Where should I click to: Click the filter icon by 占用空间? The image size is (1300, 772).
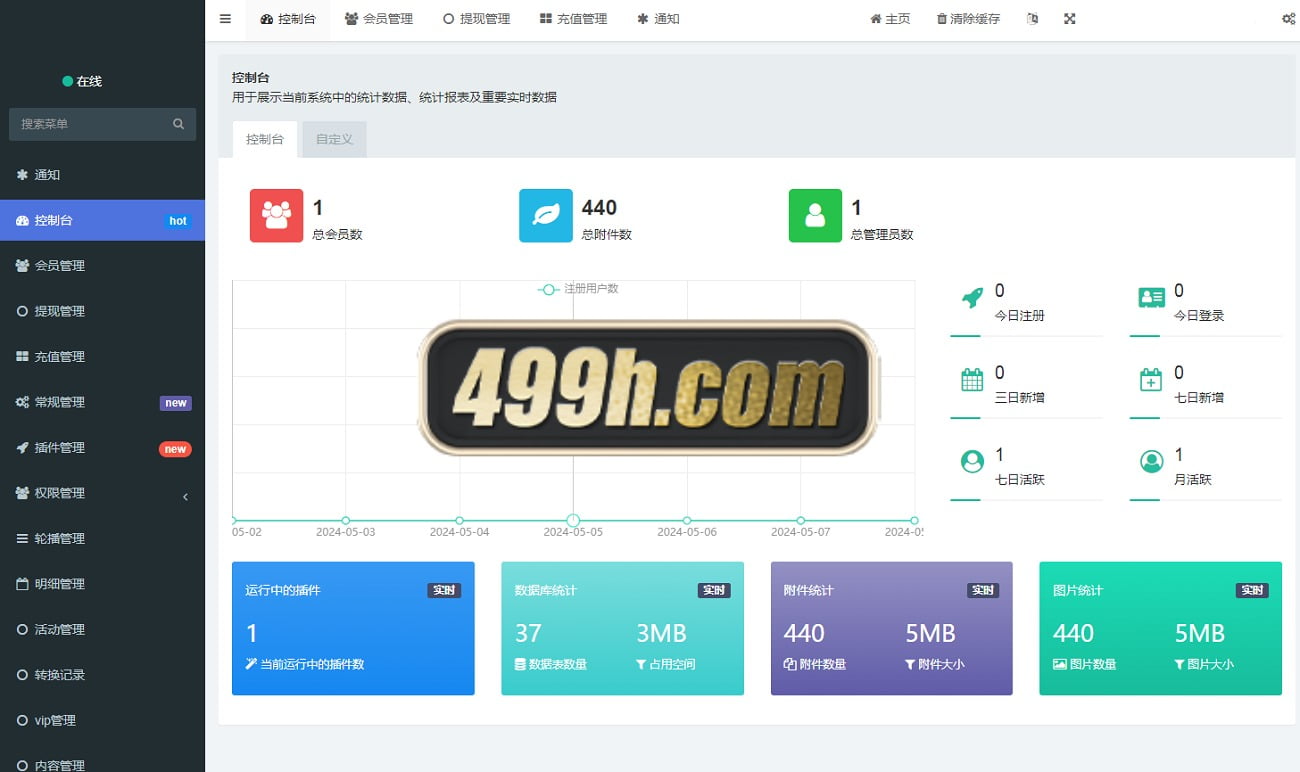[x=641, y=664]
